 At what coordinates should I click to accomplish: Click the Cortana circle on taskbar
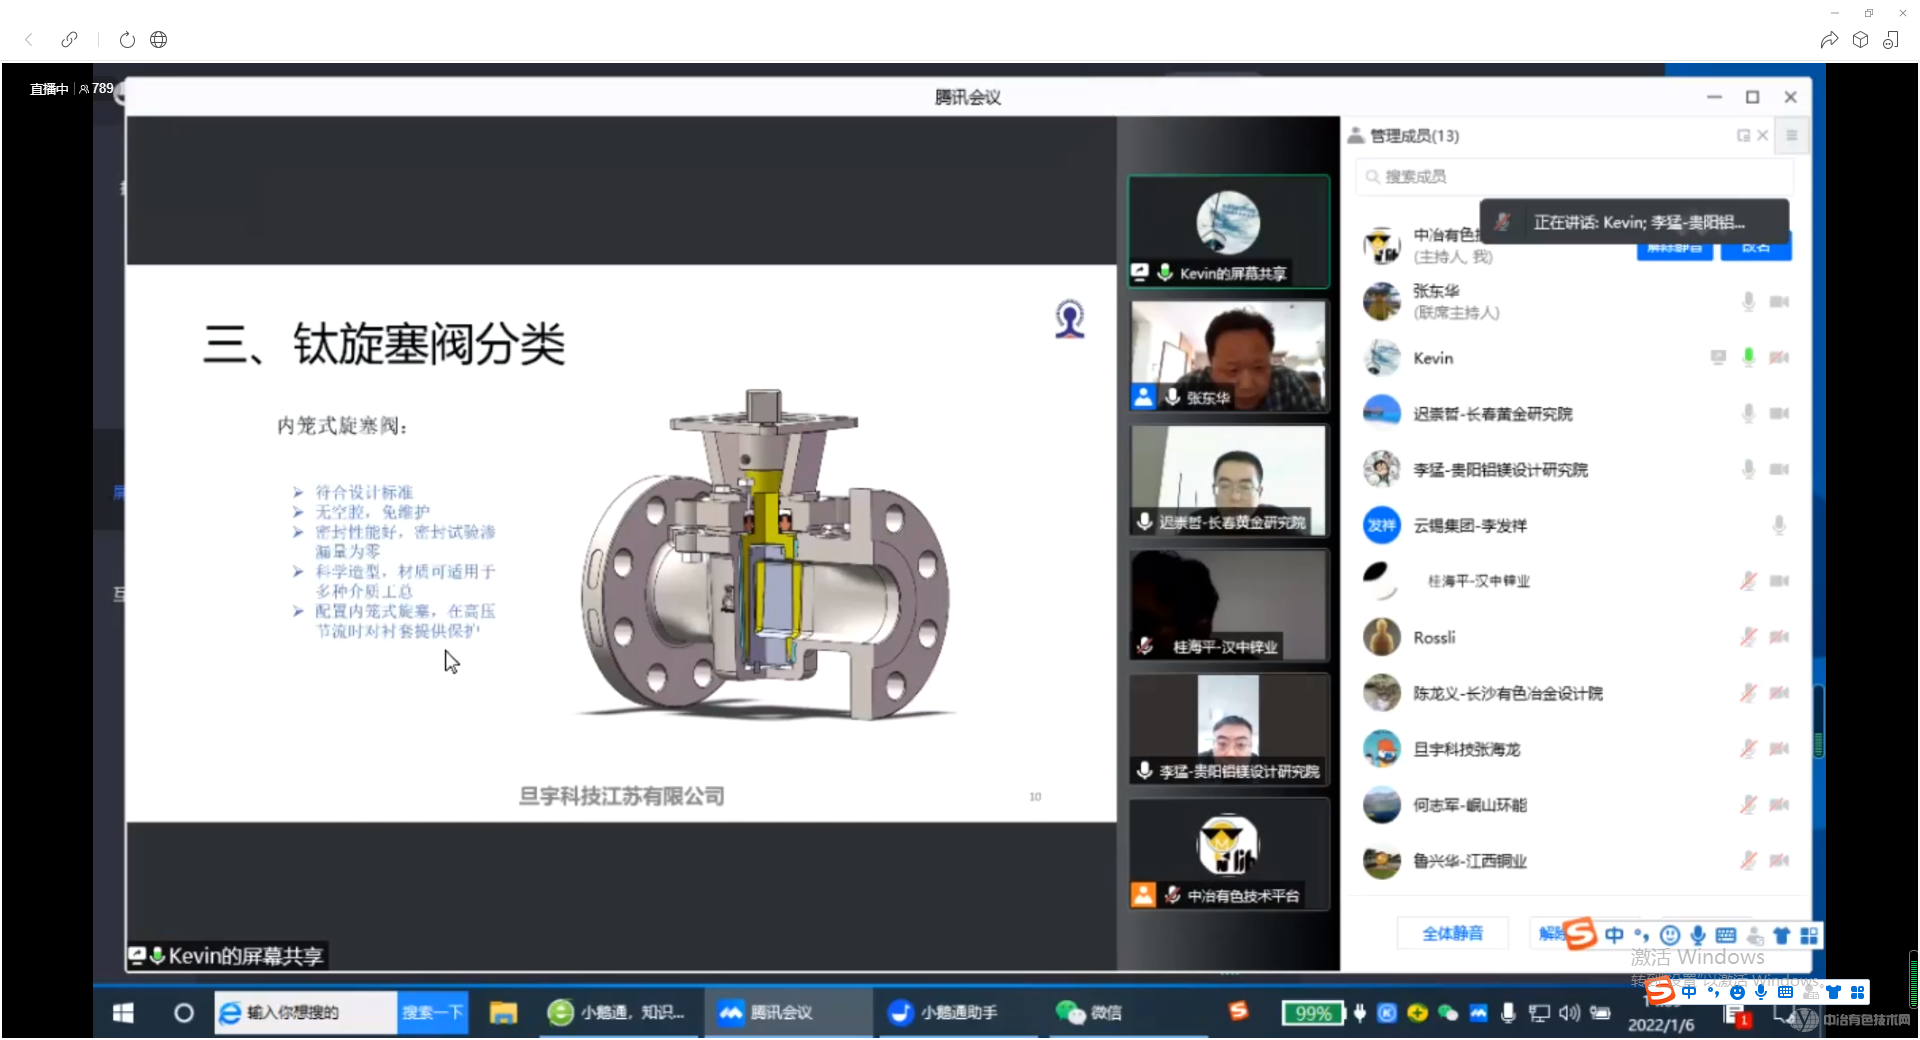click(183, 1013)
